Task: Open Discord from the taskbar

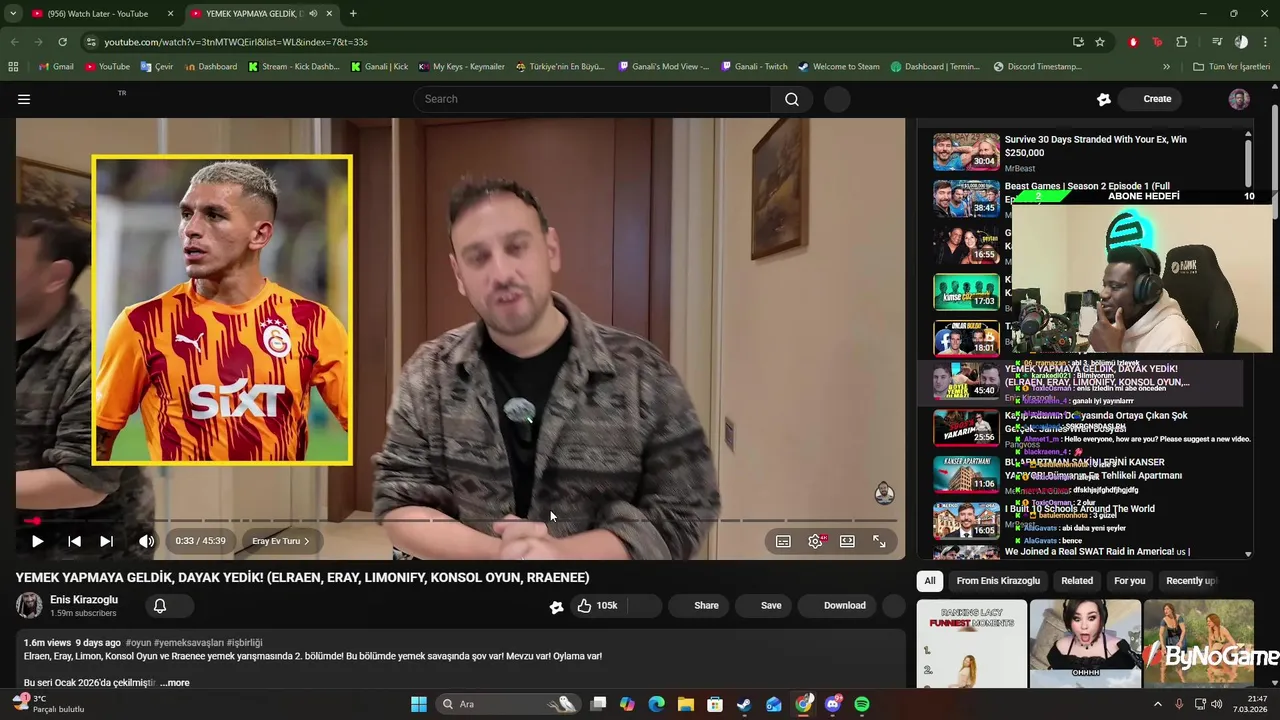Action: click(x=833, y=704)
